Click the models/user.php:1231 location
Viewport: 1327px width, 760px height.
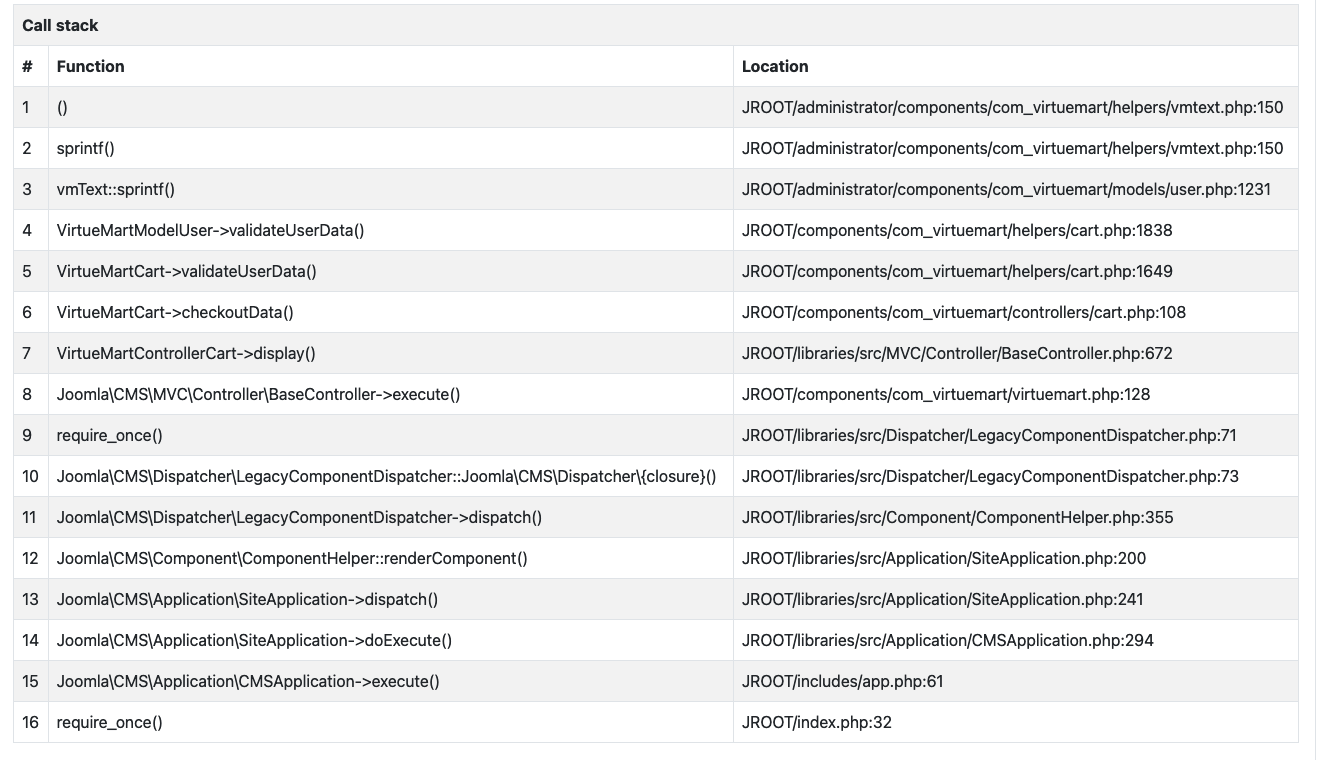[1006, 189]
